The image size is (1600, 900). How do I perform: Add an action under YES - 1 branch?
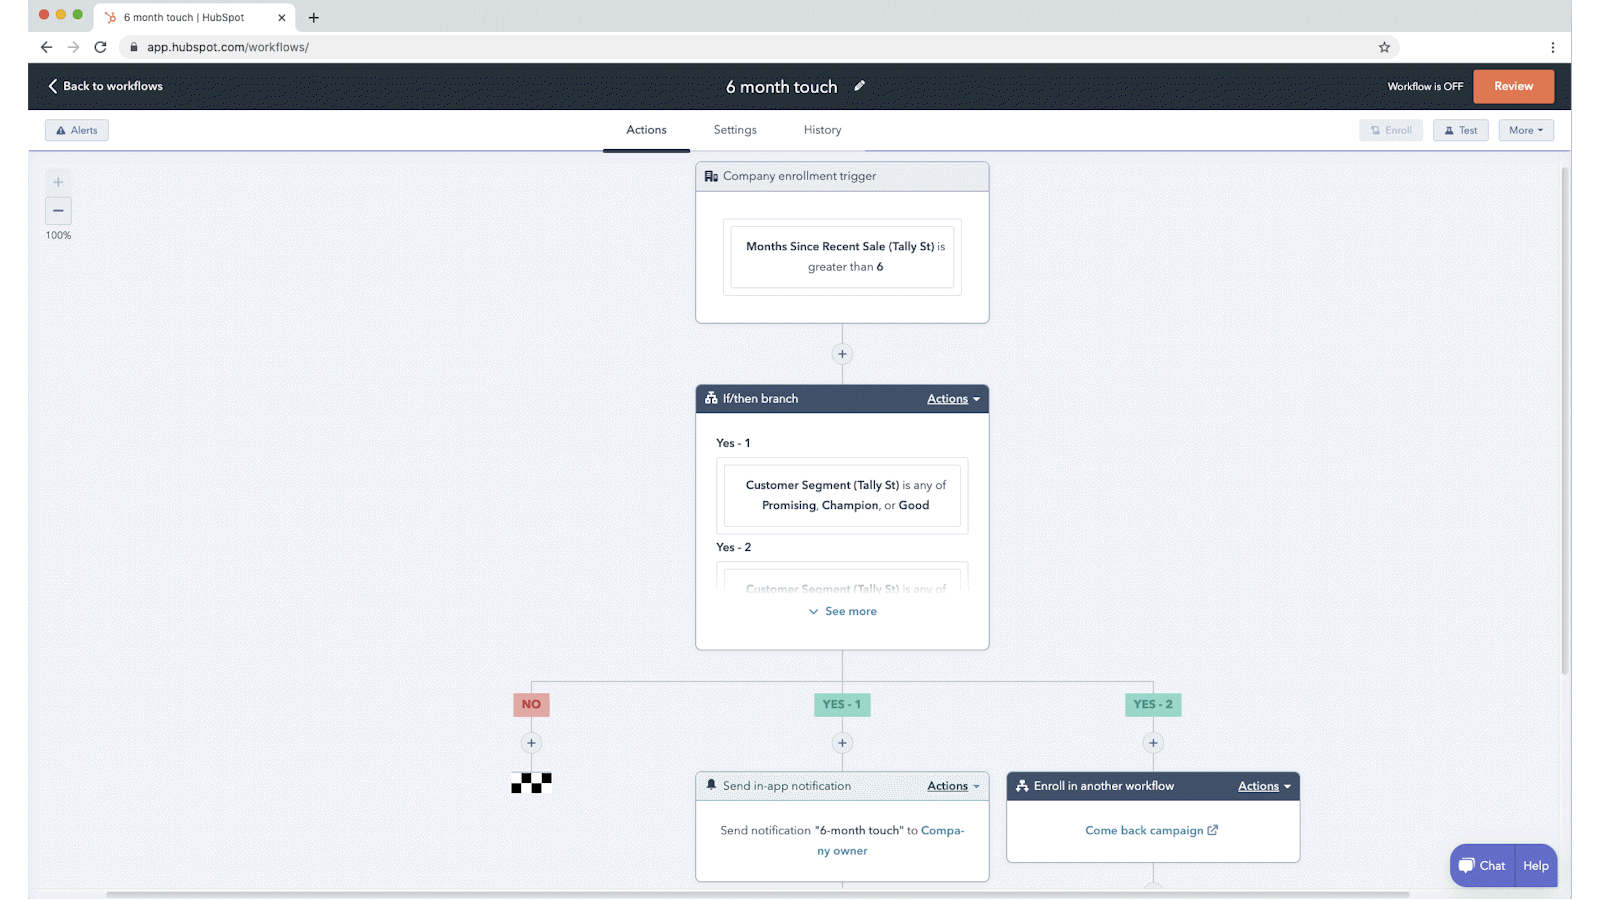point(842,743)
